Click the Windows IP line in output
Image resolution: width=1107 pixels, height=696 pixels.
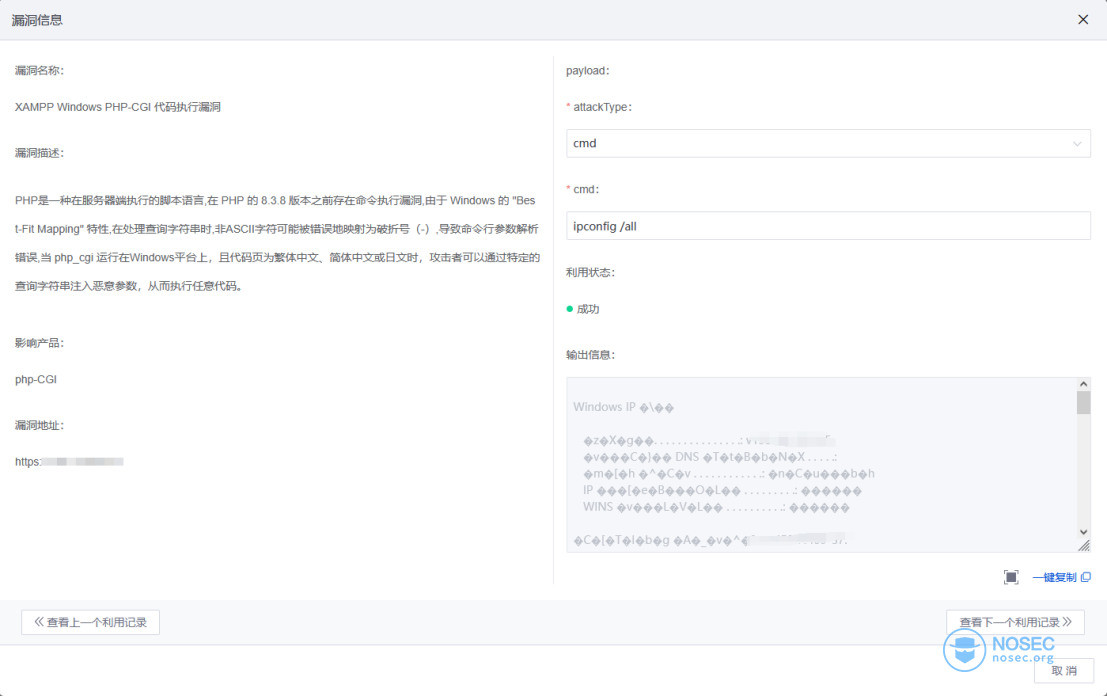coord(623,407)
